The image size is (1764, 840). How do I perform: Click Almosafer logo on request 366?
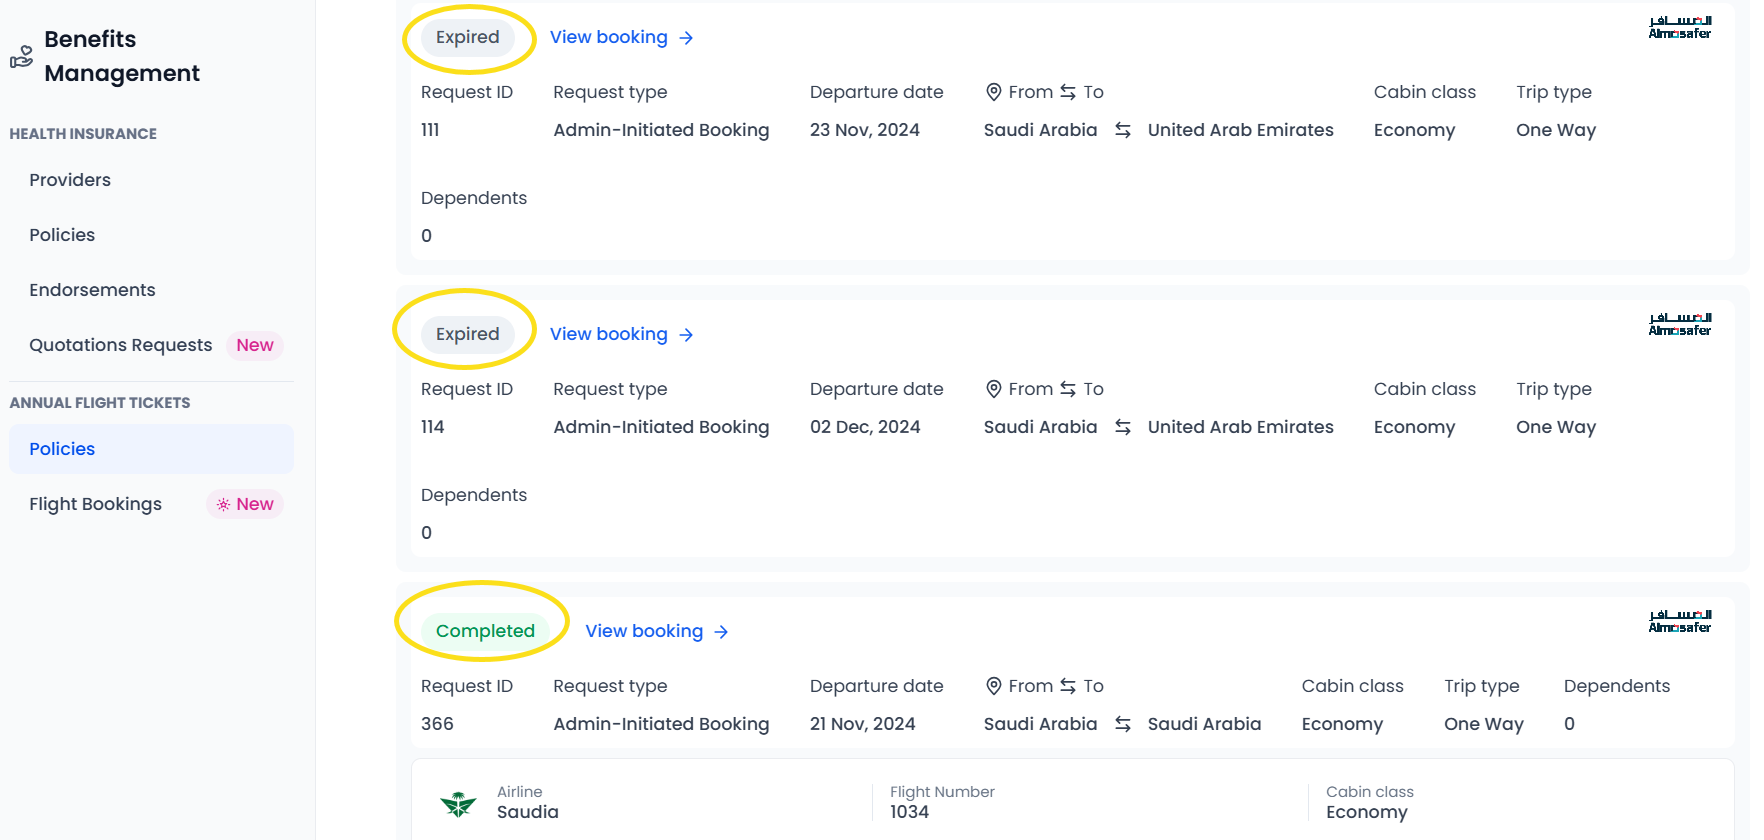pos(1679,621)
